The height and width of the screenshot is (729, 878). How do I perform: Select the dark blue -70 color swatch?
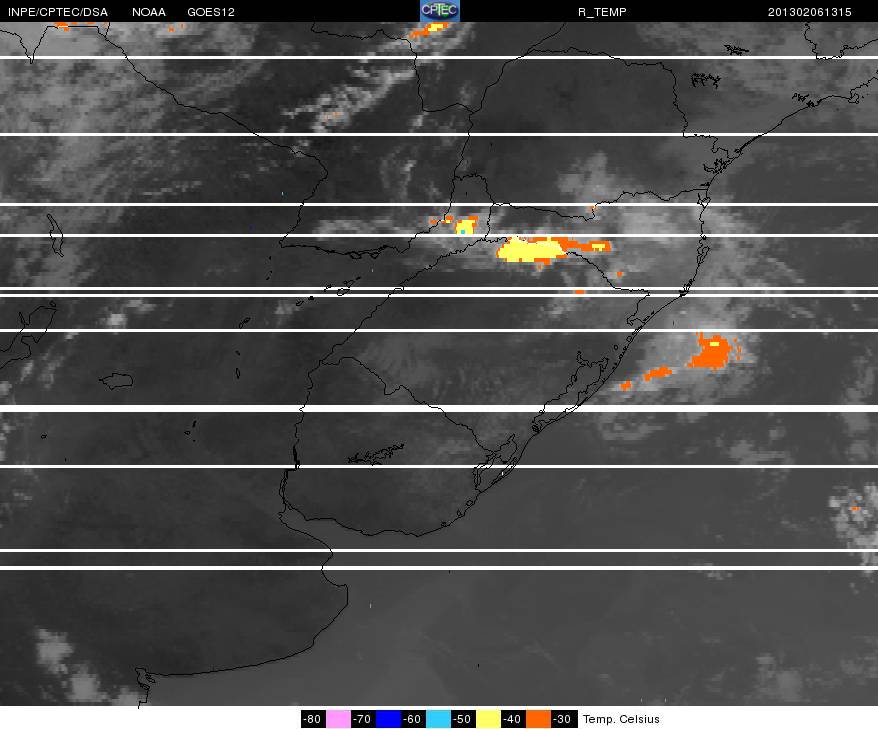click(388, 719)
